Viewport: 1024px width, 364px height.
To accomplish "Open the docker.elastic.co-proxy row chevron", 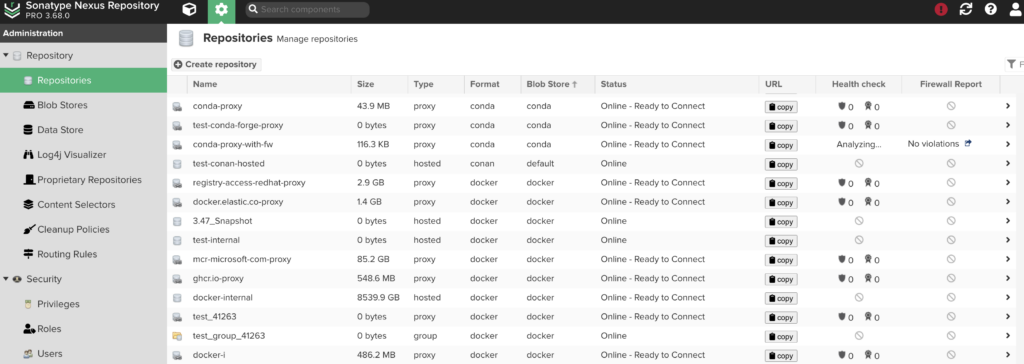I will coord(1009,202).
